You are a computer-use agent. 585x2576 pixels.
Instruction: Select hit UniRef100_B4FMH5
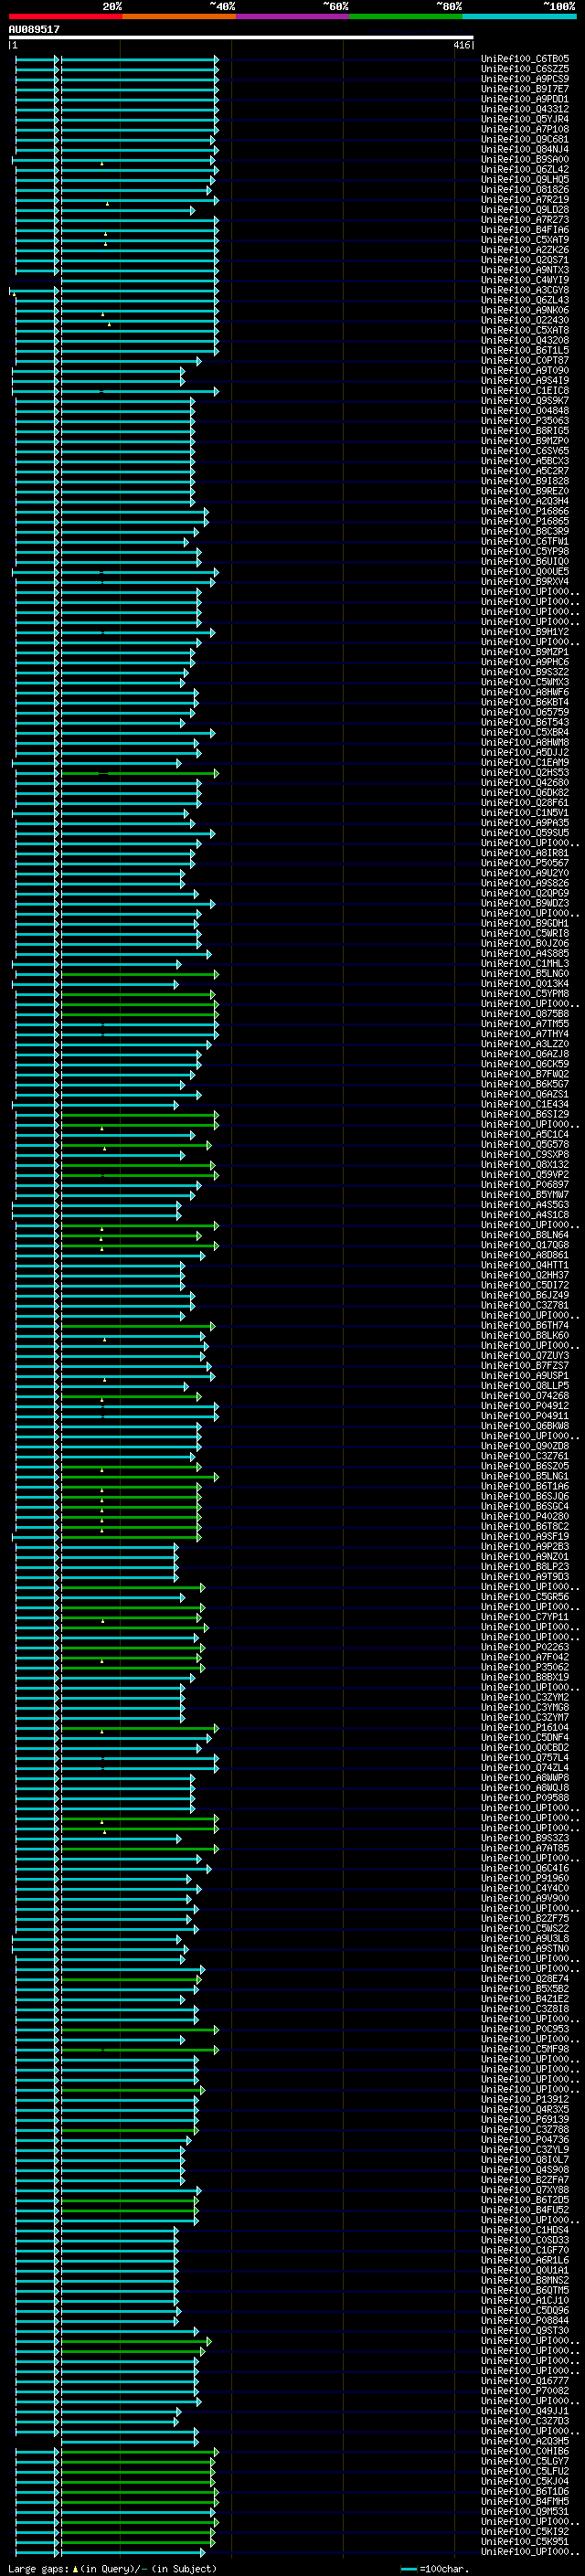point(525,2501)
